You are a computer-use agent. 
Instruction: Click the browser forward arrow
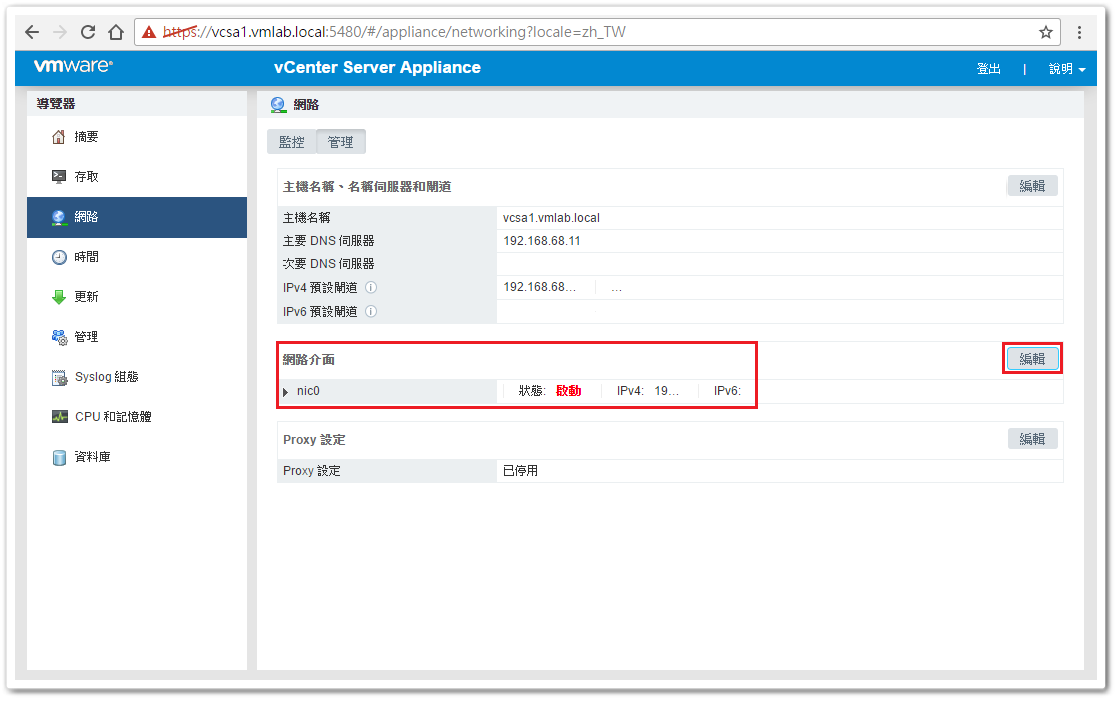60,32
